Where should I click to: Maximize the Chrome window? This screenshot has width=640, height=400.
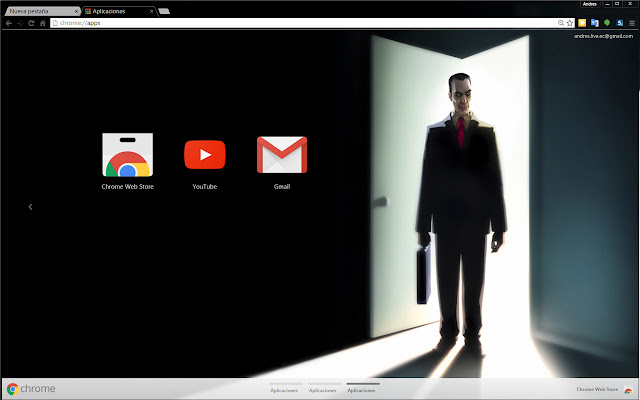[617, 4]
